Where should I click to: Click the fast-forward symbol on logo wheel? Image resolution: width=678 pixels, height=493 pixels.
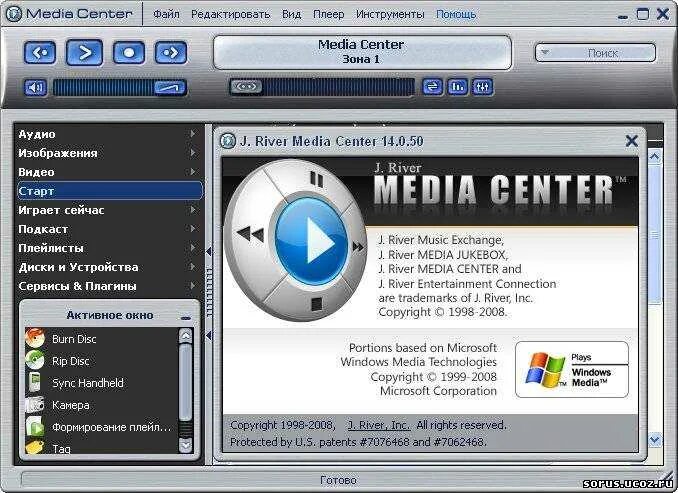(358, 247)
